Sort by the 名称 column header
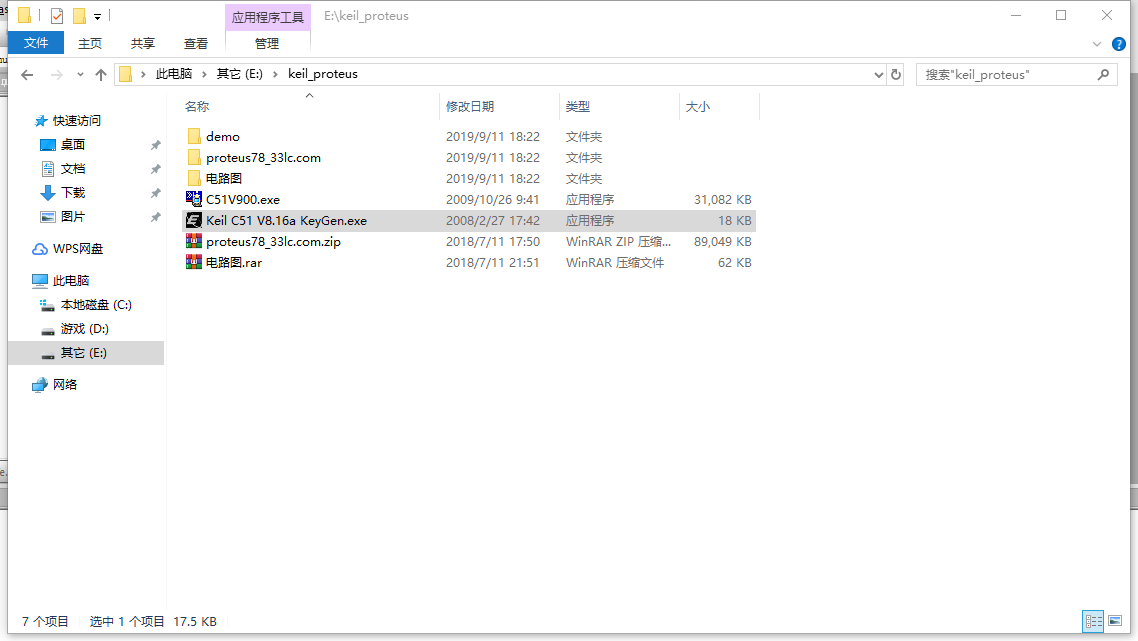This screenshot has width=1138, height=641. [197, 107]
